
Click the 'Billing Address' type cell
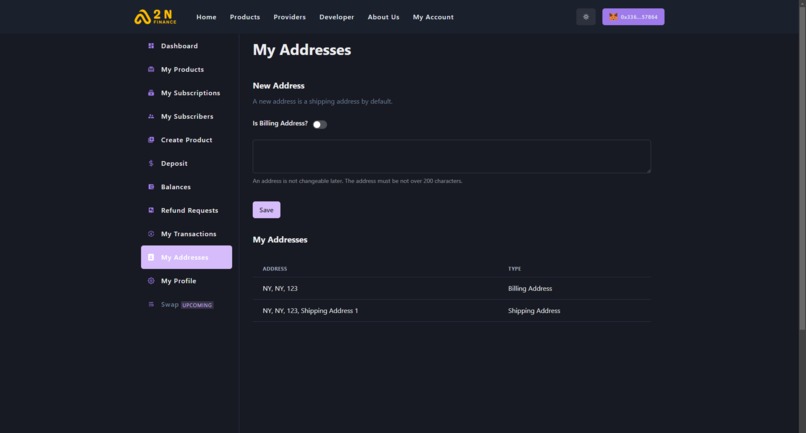(x=530, y=288)
